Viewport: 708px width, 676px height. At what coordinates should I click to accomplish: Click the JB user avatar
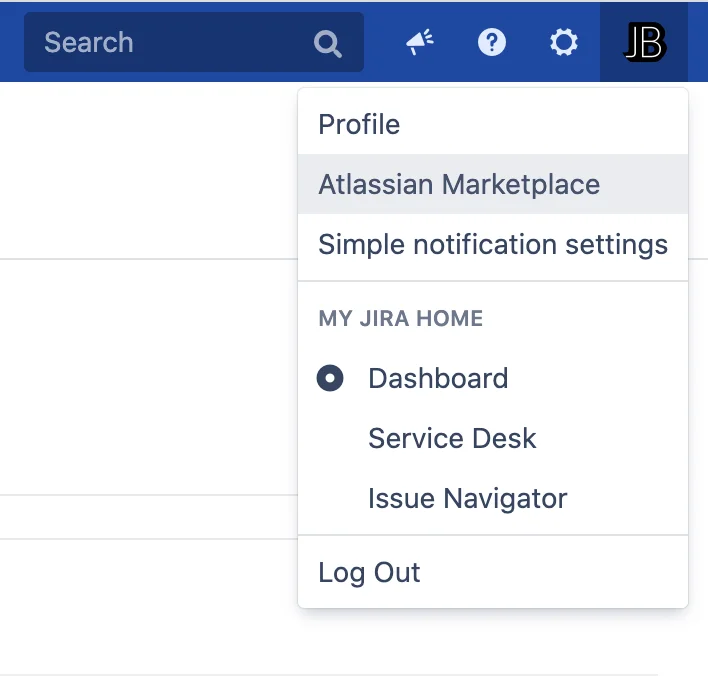[644, 42]
